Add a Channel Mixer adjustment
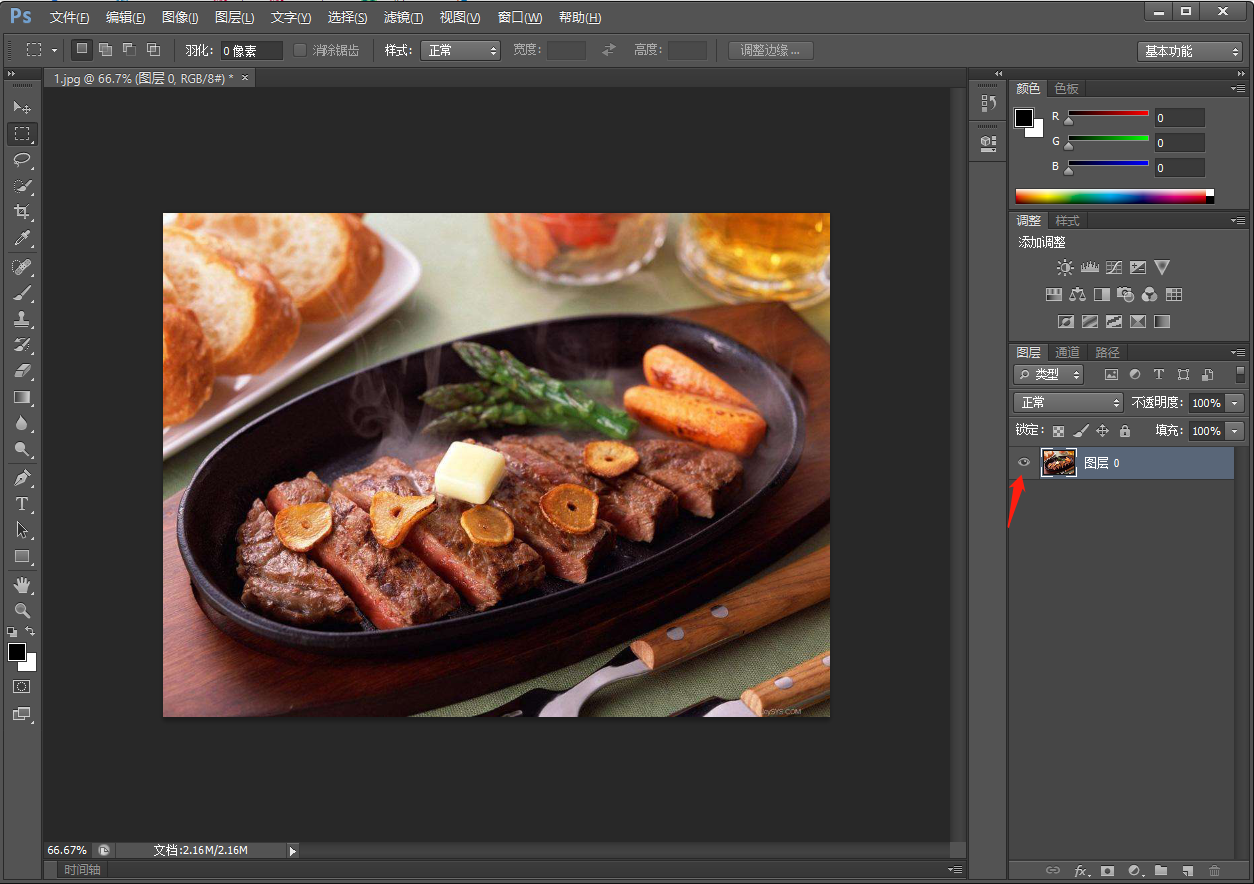 (x=1150, y=295)
